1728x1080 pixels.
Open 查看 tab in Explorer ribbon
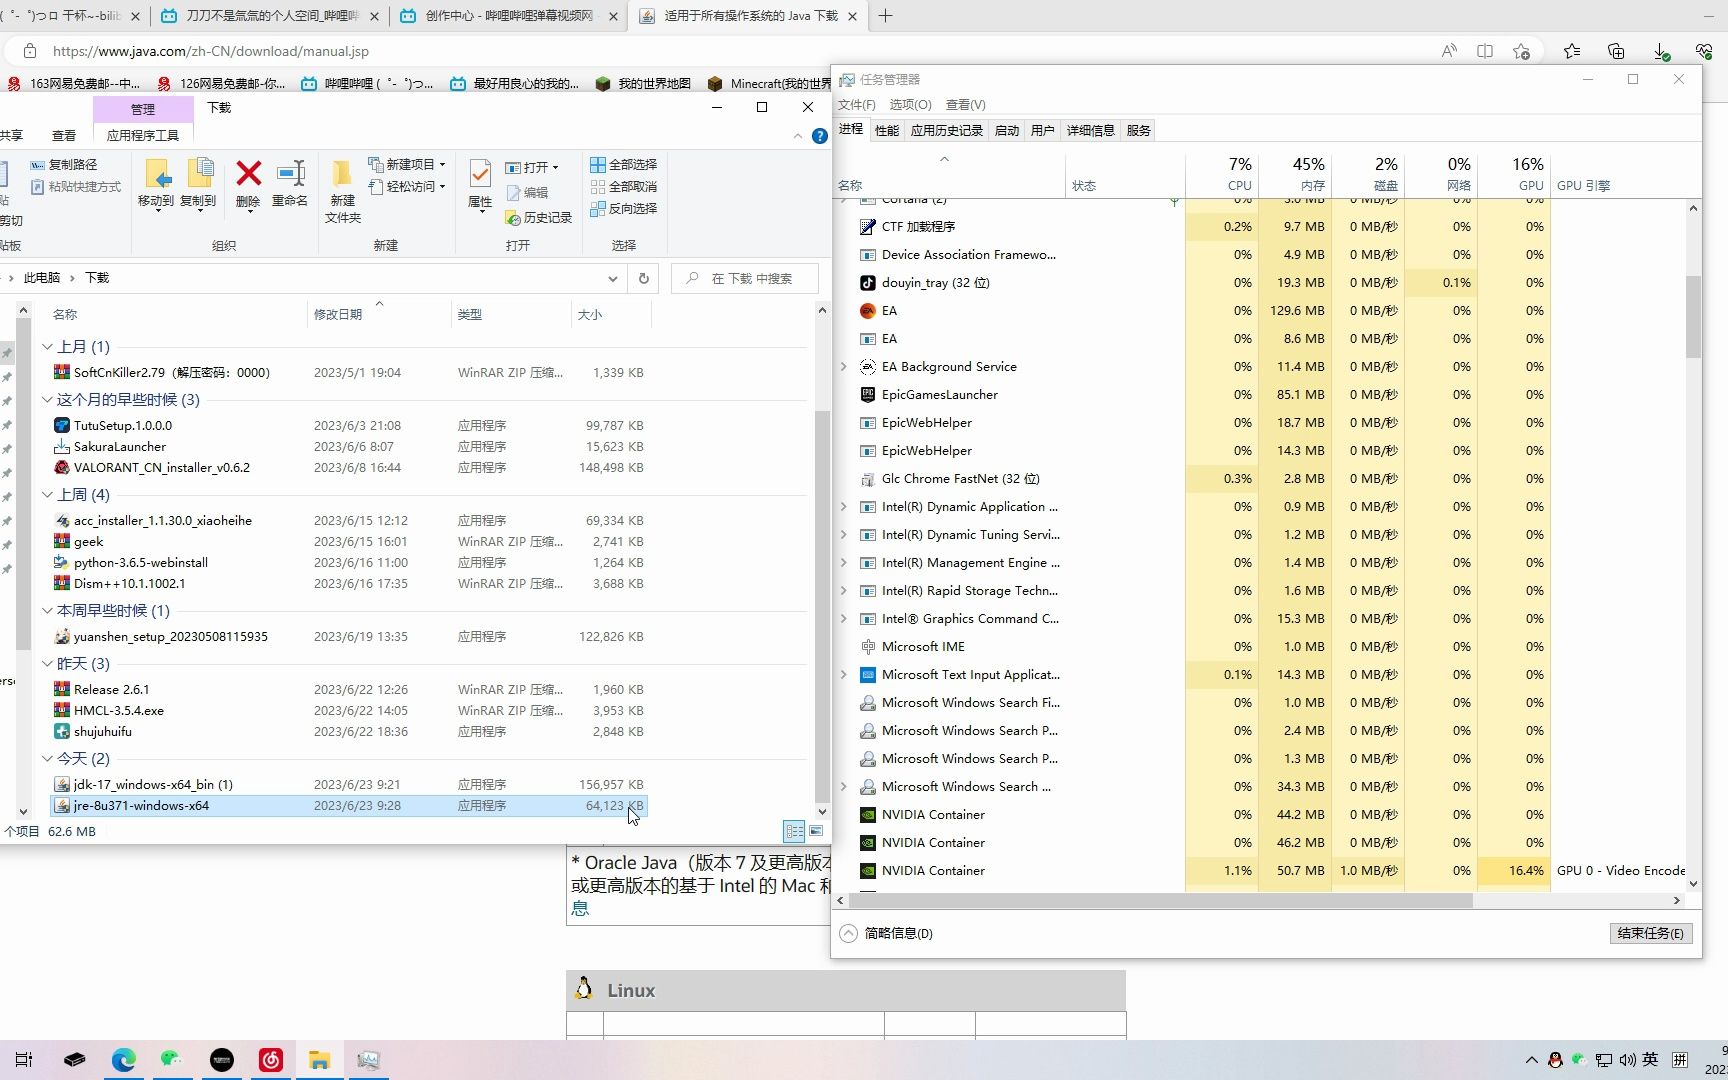pos(64,135)
